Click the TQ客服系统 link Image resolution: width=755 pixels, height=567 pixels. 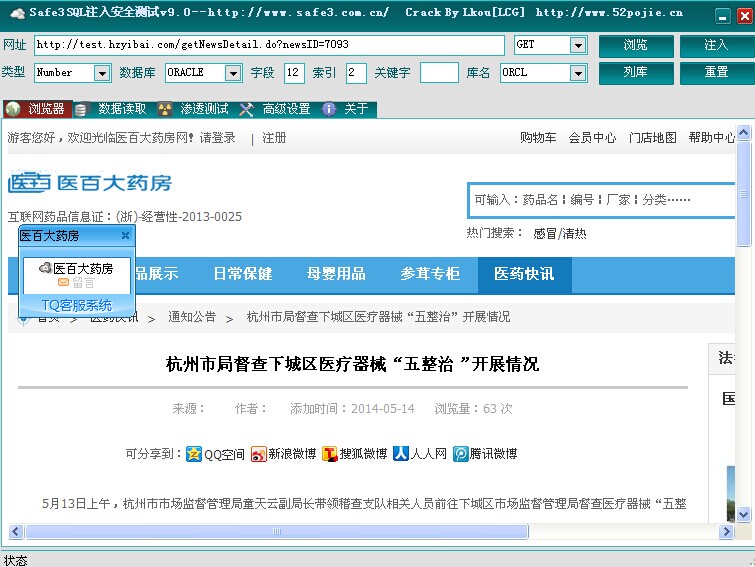77,305
